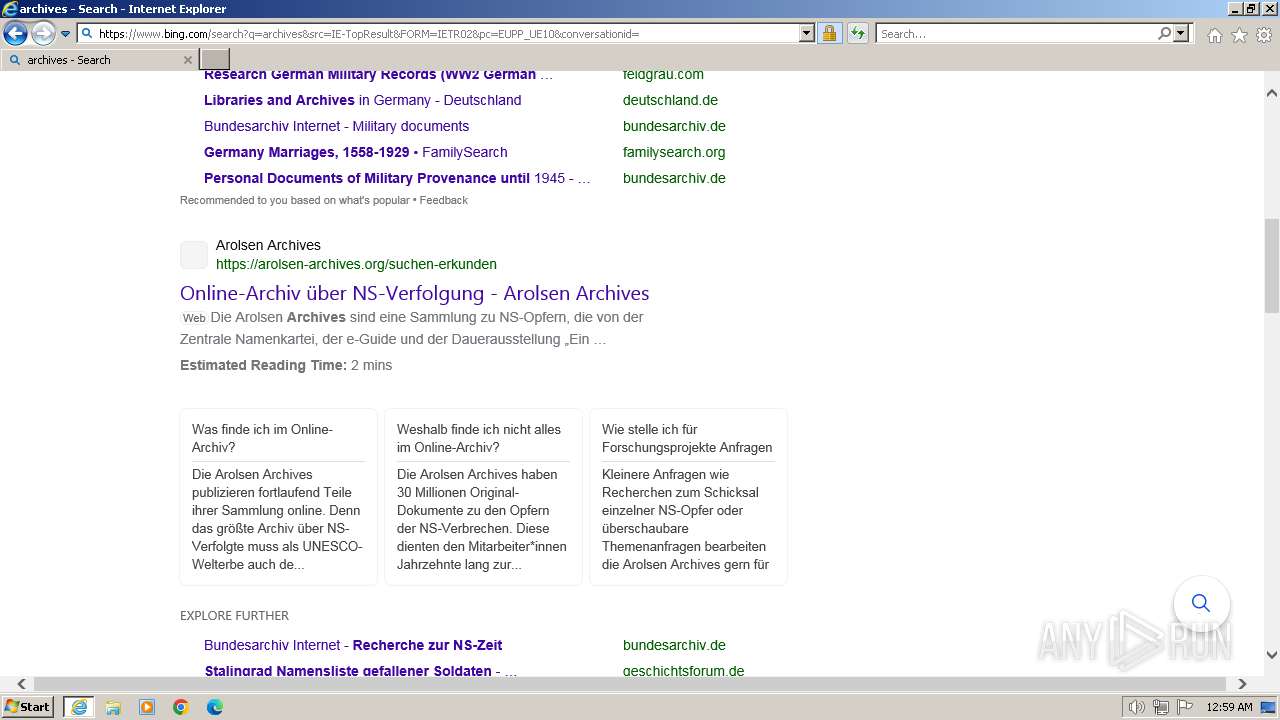Click the 'Arolsen Archives' site name

(268, 245)
